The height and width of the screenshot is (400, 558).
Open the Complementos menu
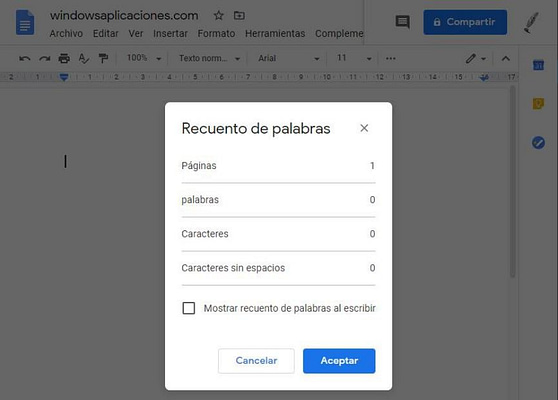pyautogui.click(x=339, y=33)
